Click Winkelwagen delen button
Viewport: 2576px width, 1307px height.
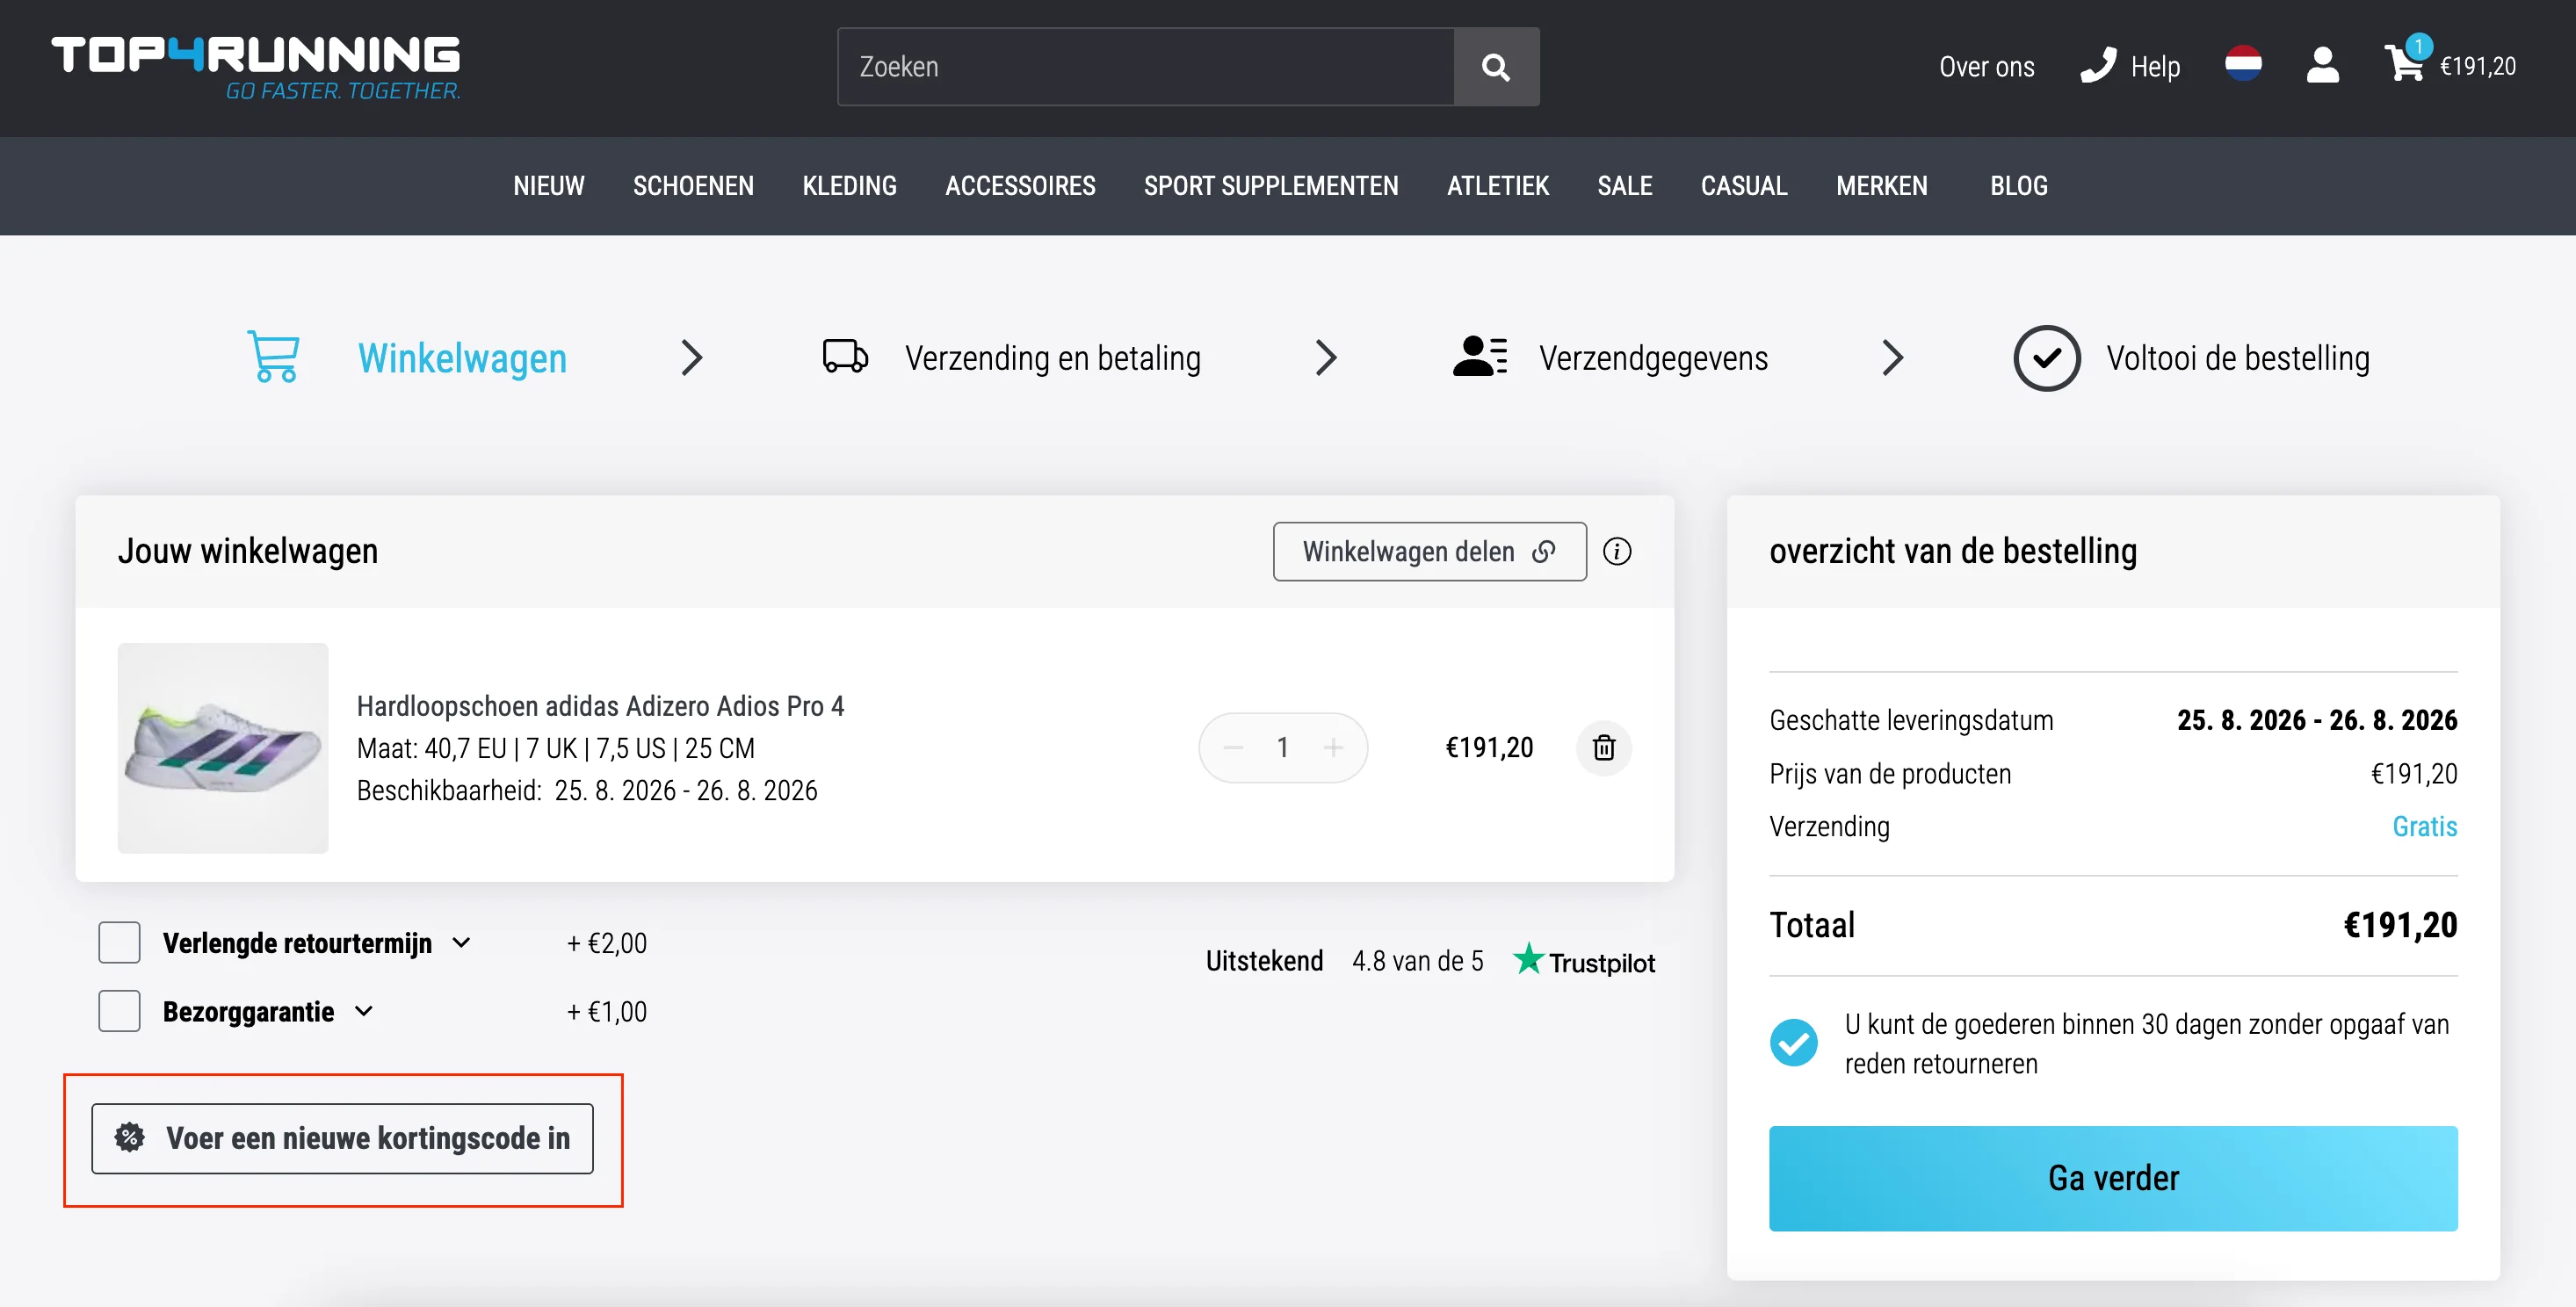coord(1429,551)
